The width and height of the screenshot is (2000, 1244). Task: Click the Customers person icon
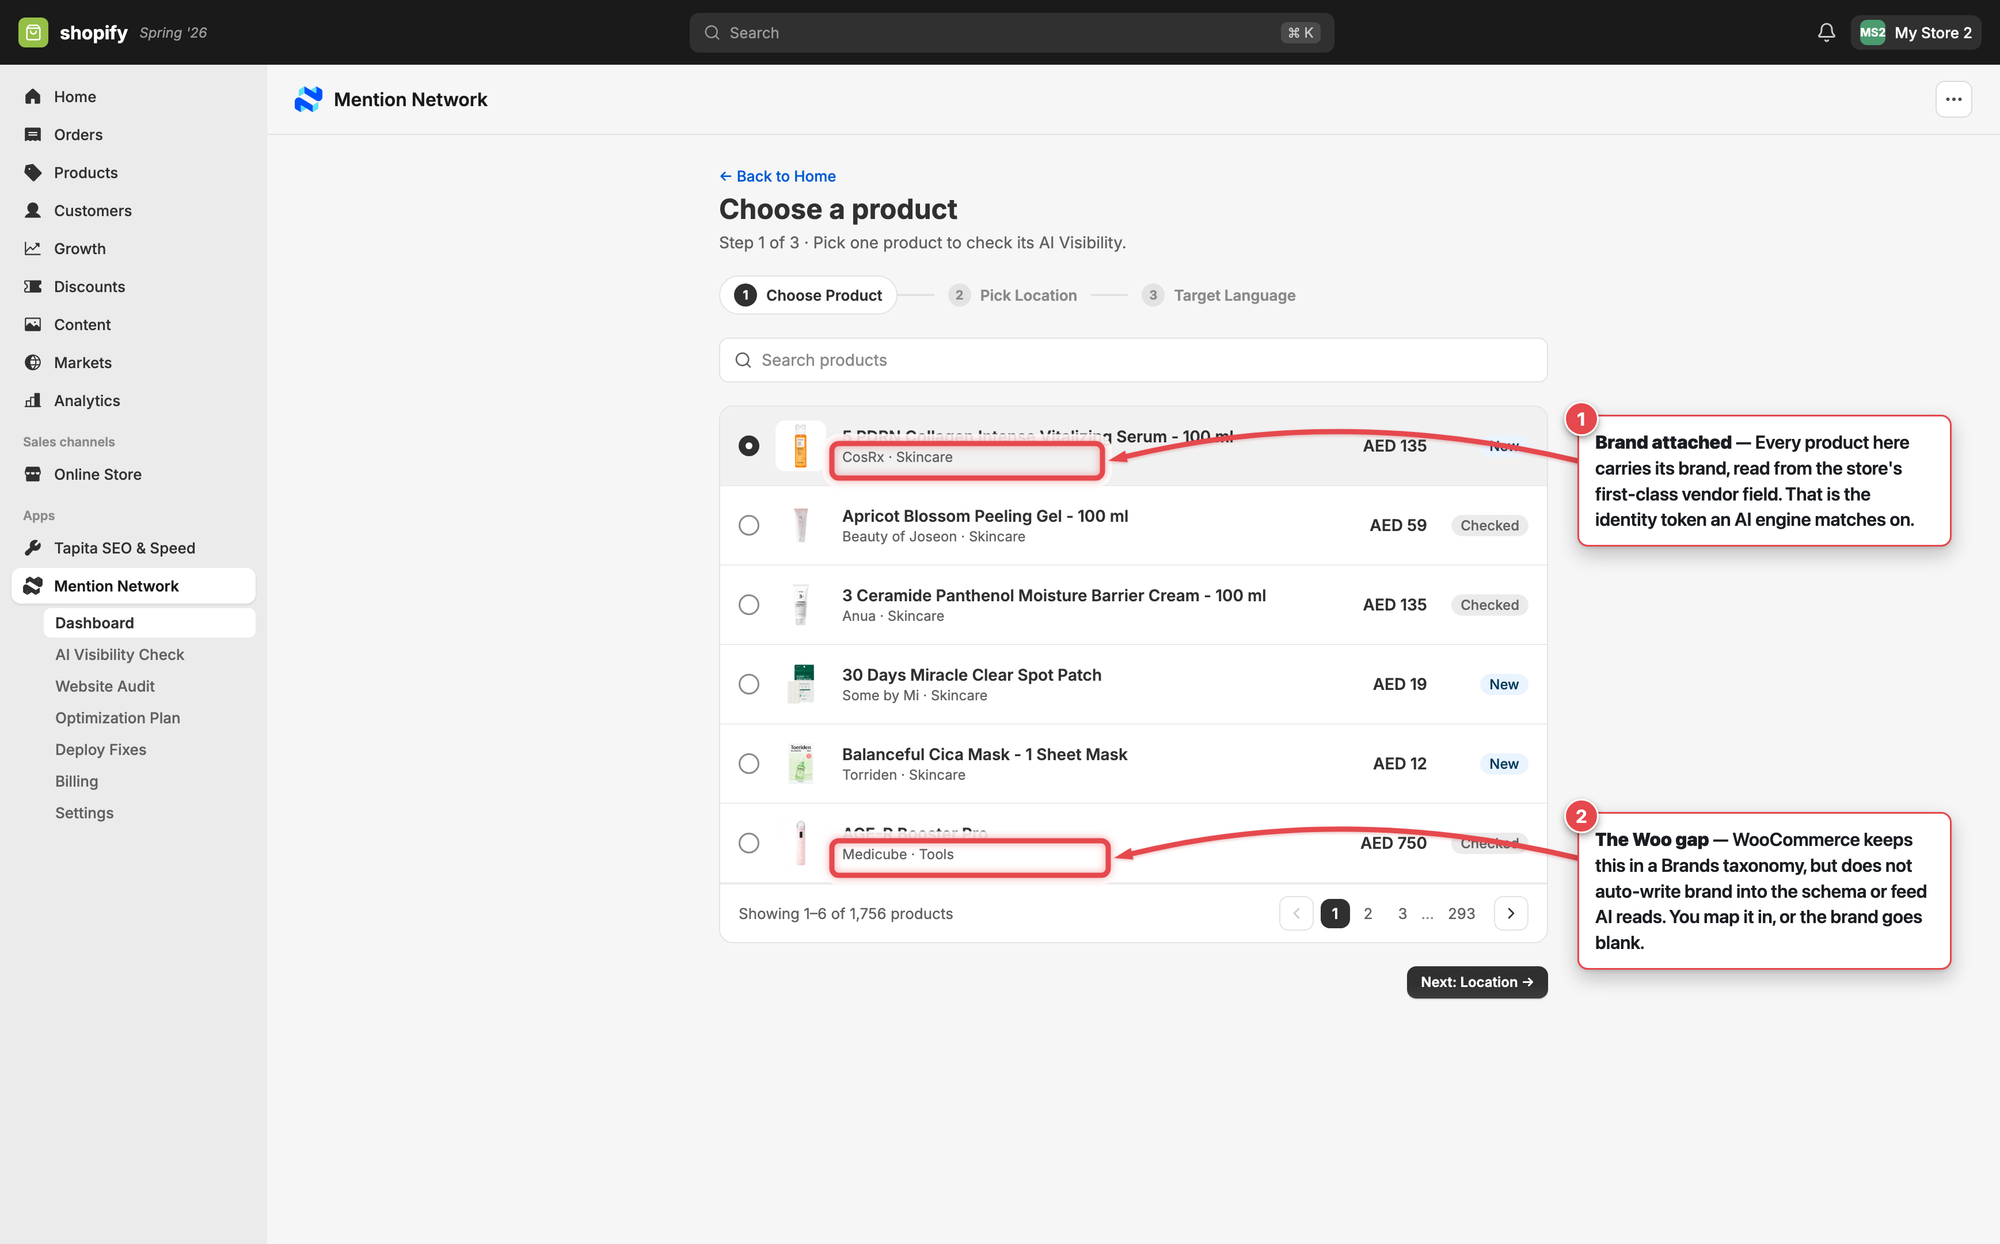click(x=33, y=210)
